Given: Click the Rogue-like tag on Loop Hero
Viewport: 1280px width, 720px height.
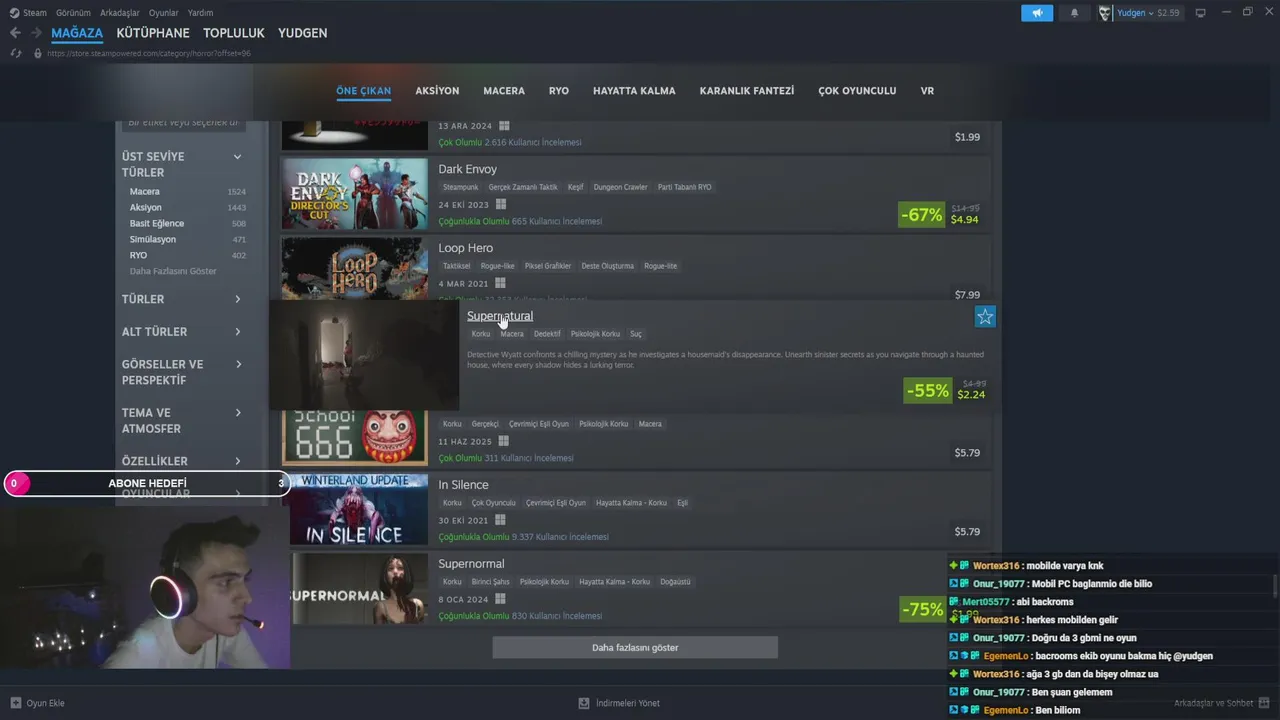Looking at the screenshot, I should click(x=497, y=266).
